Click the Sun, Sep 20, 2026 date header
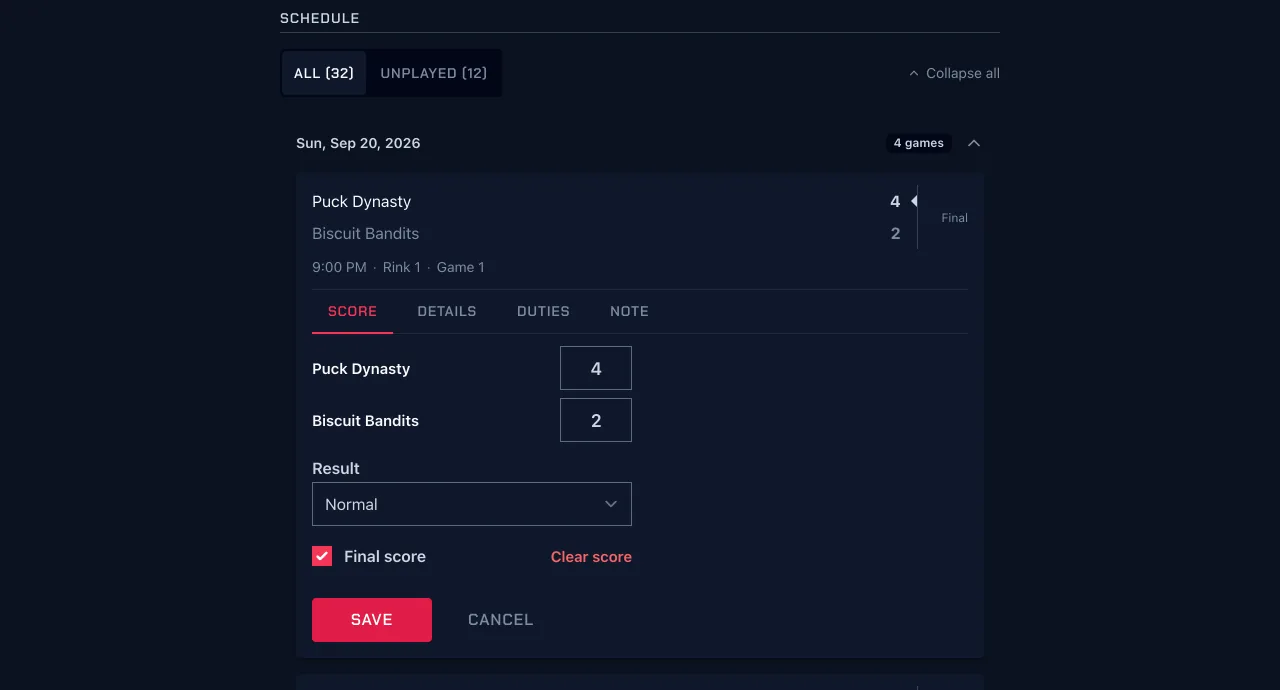 358,143
